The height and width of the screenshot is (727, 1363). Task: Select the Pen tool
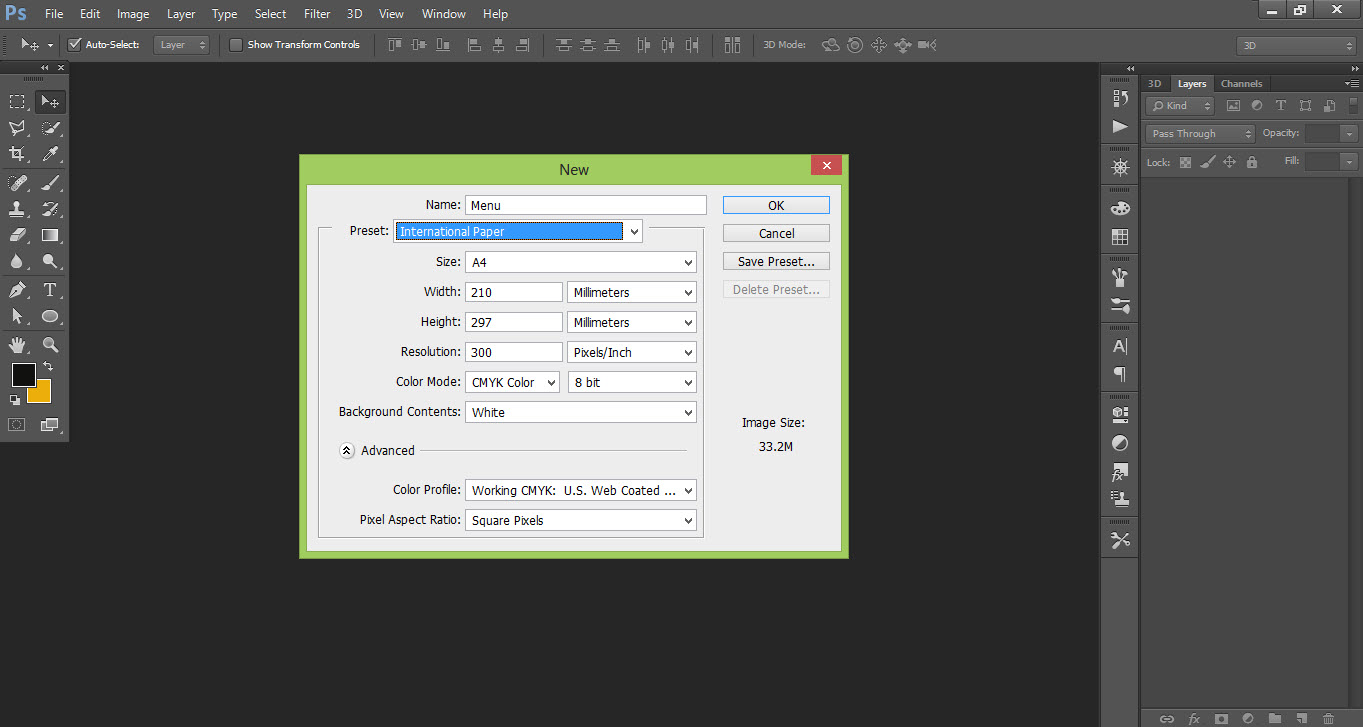coord(16,289)
